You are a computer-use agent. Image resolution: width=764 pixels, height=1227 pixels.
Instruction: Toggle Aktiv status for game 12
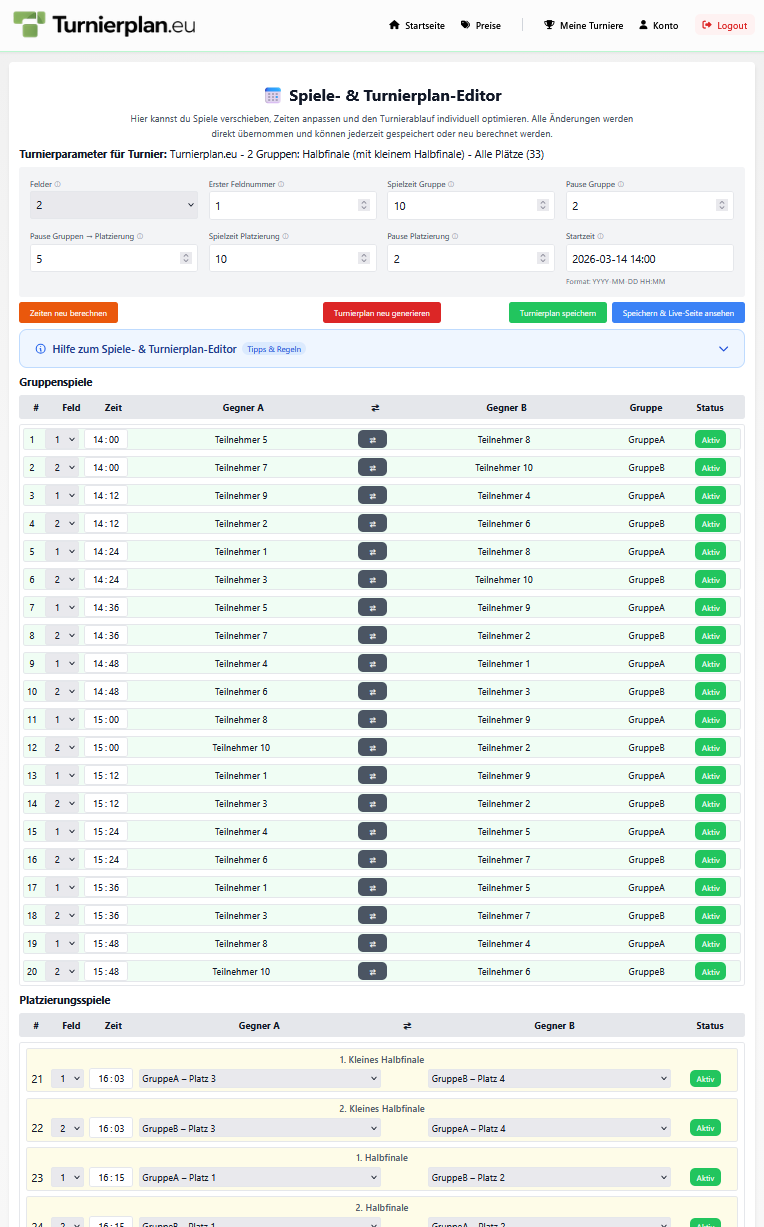710,747
